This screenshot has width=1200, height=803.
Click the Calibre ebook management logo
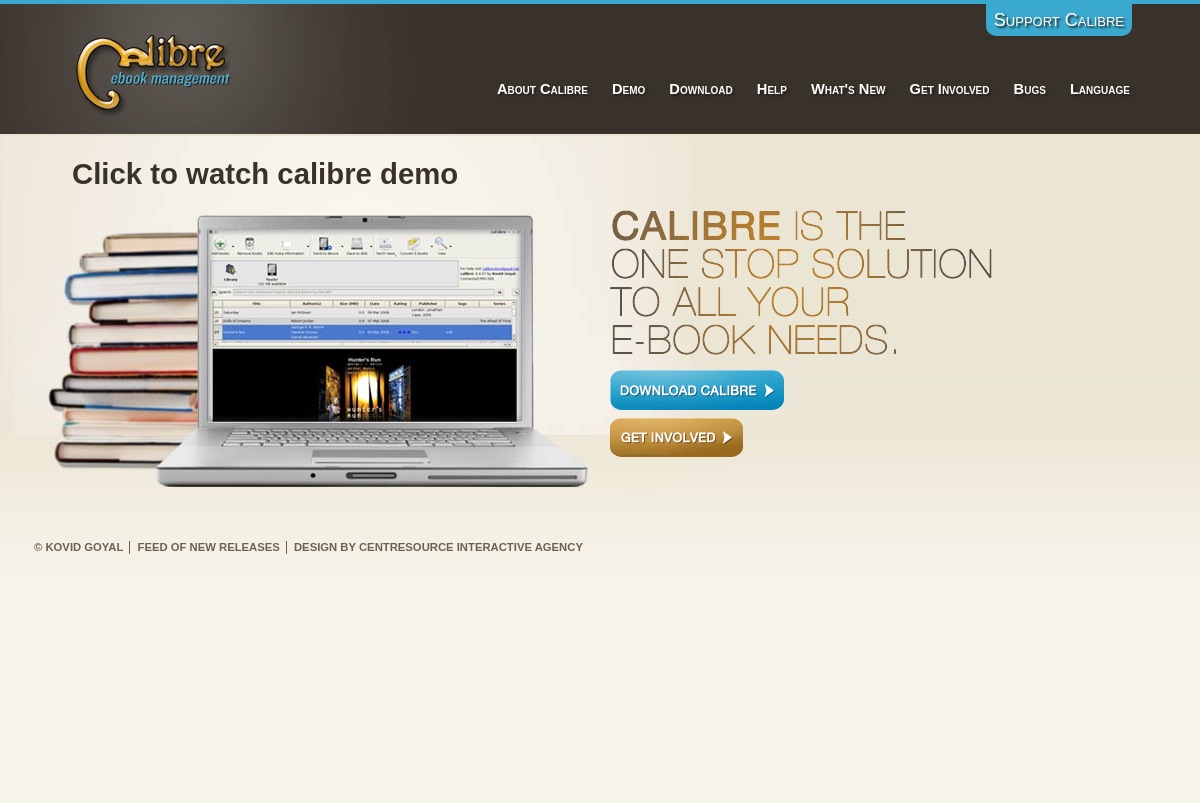click(x=153, y=74)
